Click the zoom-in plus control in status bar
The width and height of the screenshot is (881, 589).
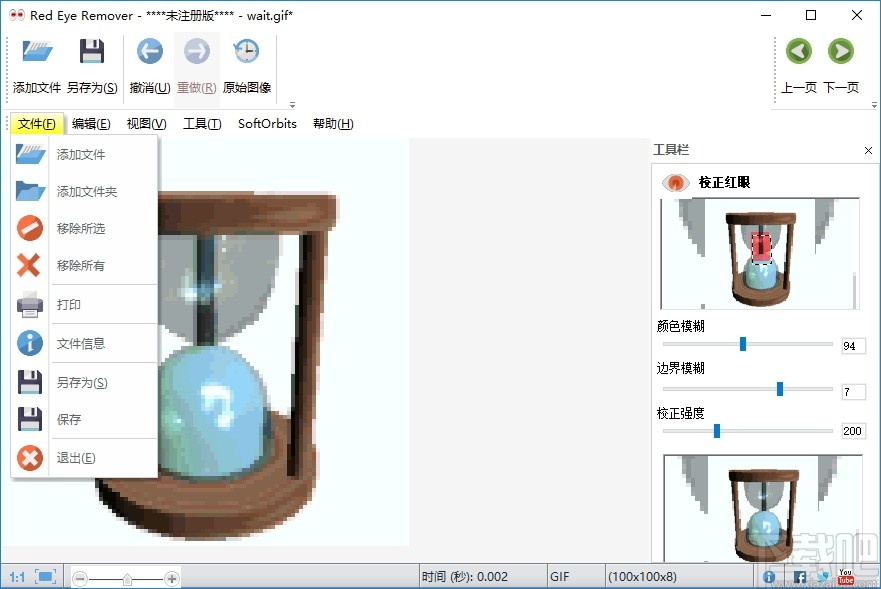coord(171,577)
